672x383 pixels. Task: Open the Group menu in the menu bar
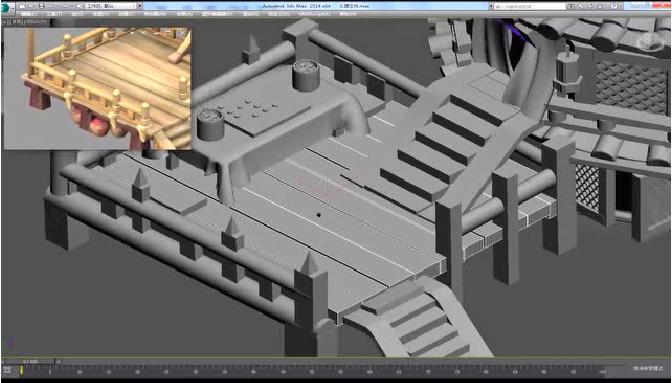click(77, 14)
